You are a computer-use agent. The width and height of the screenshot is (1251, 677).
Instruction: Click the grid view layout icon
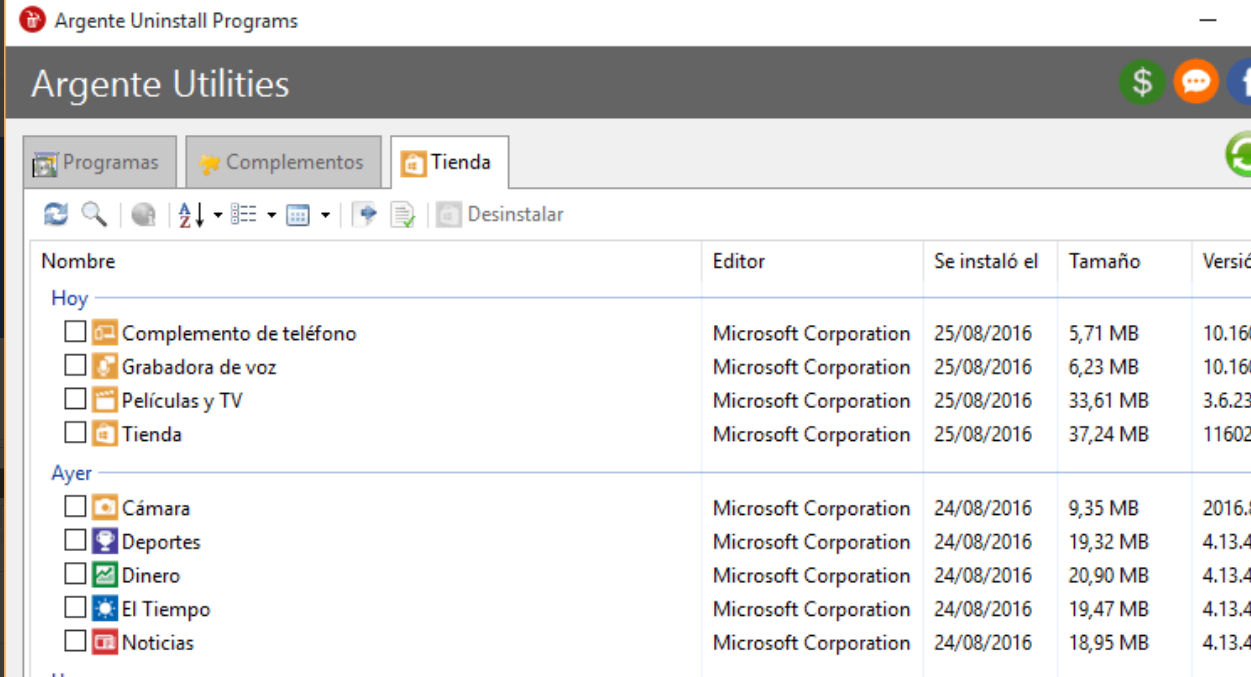point(298,213)
